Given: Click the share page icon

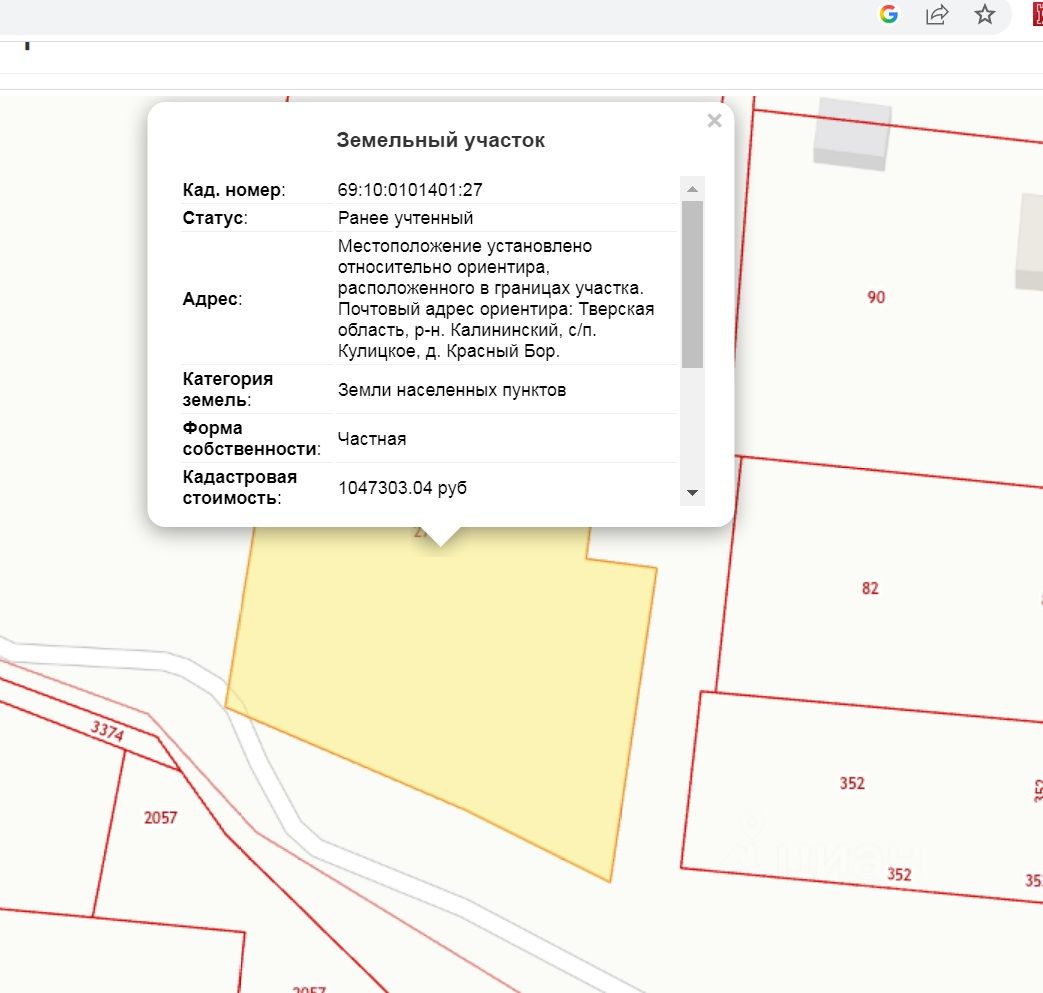Looking at the screenshot, I should (x=937, y=14).
